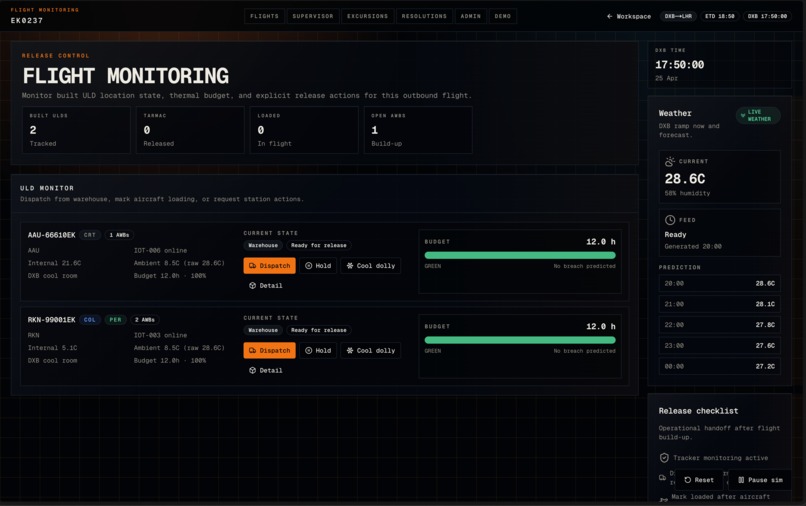Click the IOT-006 online text
This screenshot has height=506, width=806.
[160, 250]
